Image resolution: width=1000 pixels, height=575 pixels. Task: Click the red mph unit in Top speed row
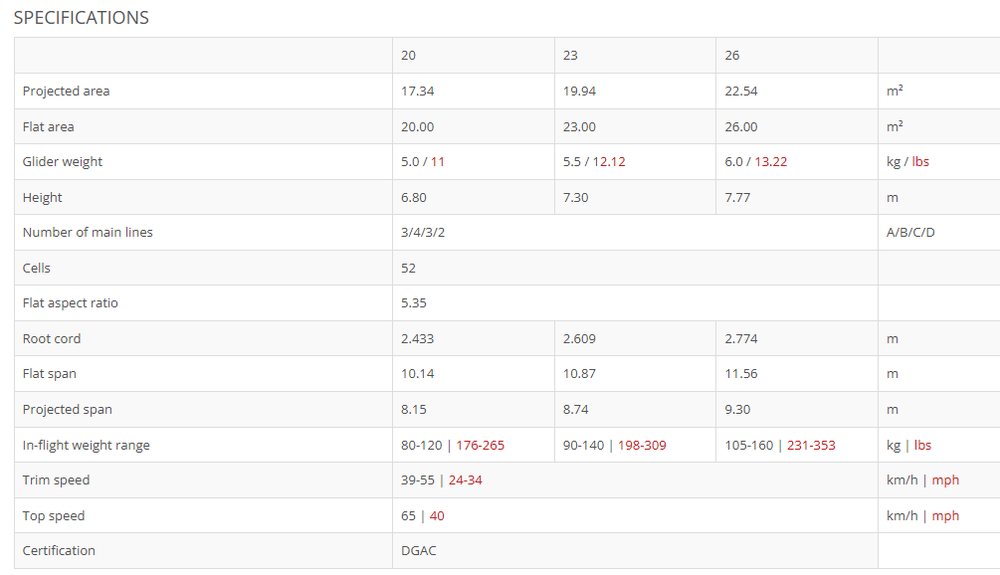click(x=945, y=516)
